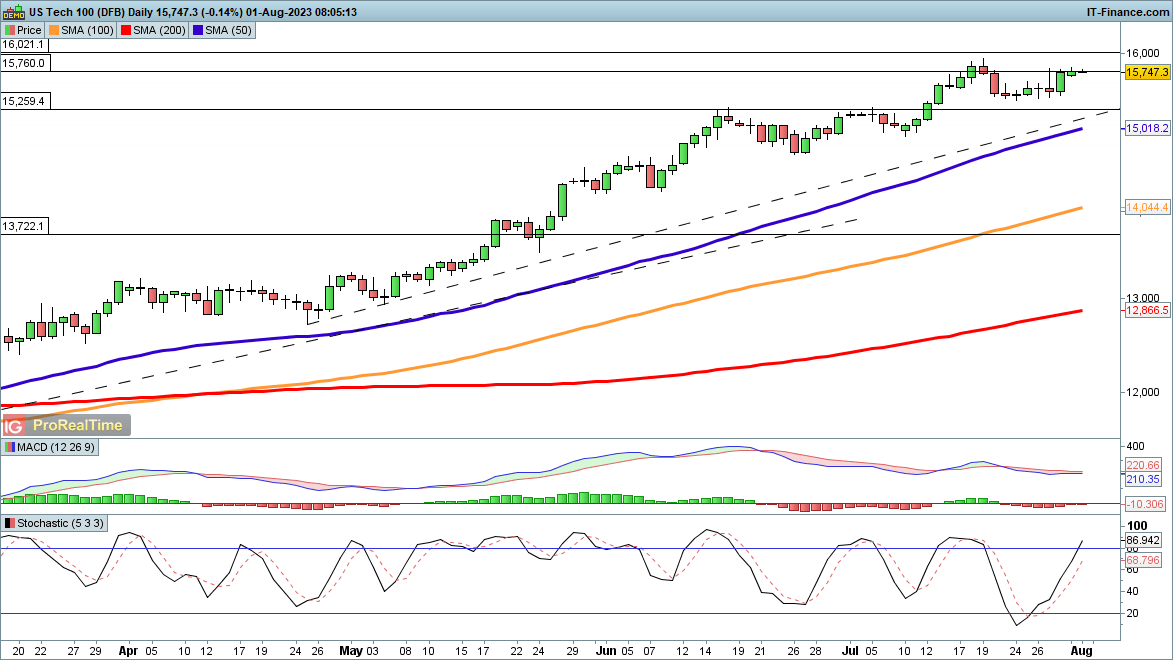Click the May label on the time axis

pyautogui.click(x=351, y=651)
